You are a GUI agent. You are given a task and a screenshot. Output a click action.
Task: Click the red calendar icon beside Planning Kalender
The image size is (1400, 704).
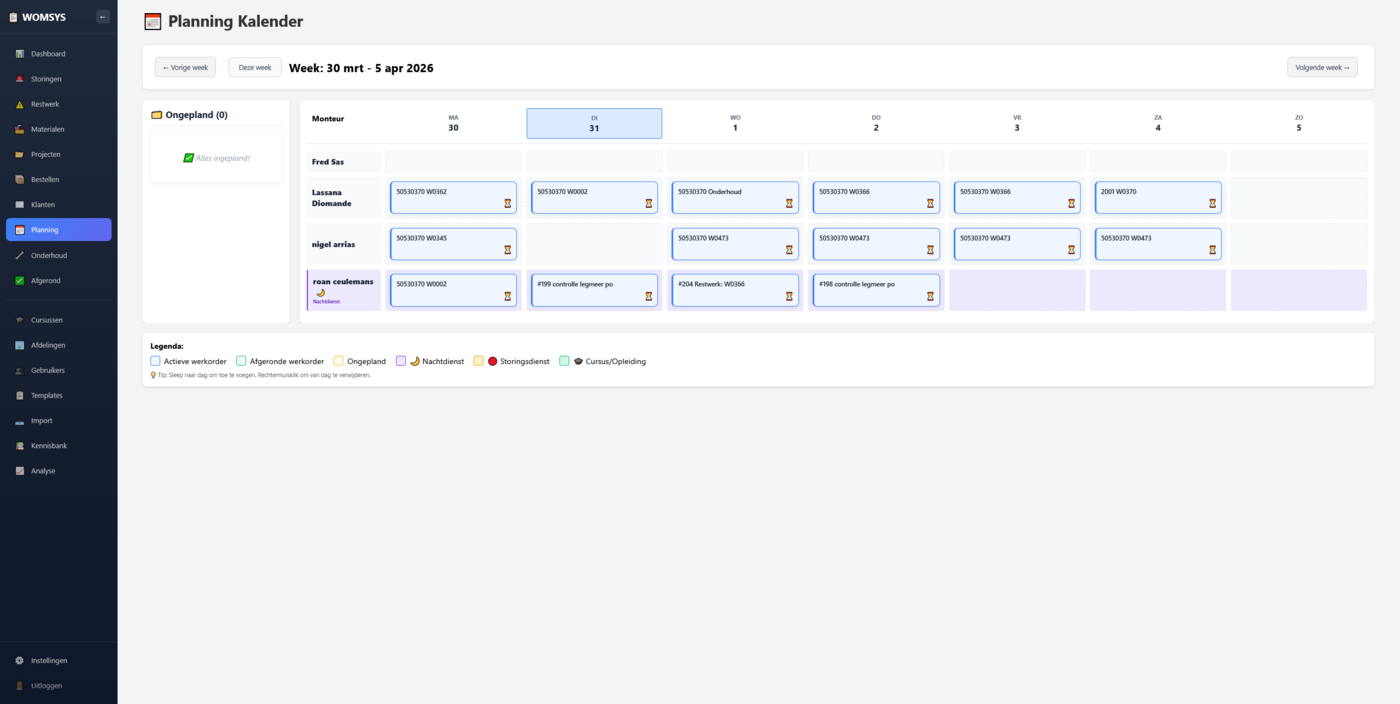(153, 20)
